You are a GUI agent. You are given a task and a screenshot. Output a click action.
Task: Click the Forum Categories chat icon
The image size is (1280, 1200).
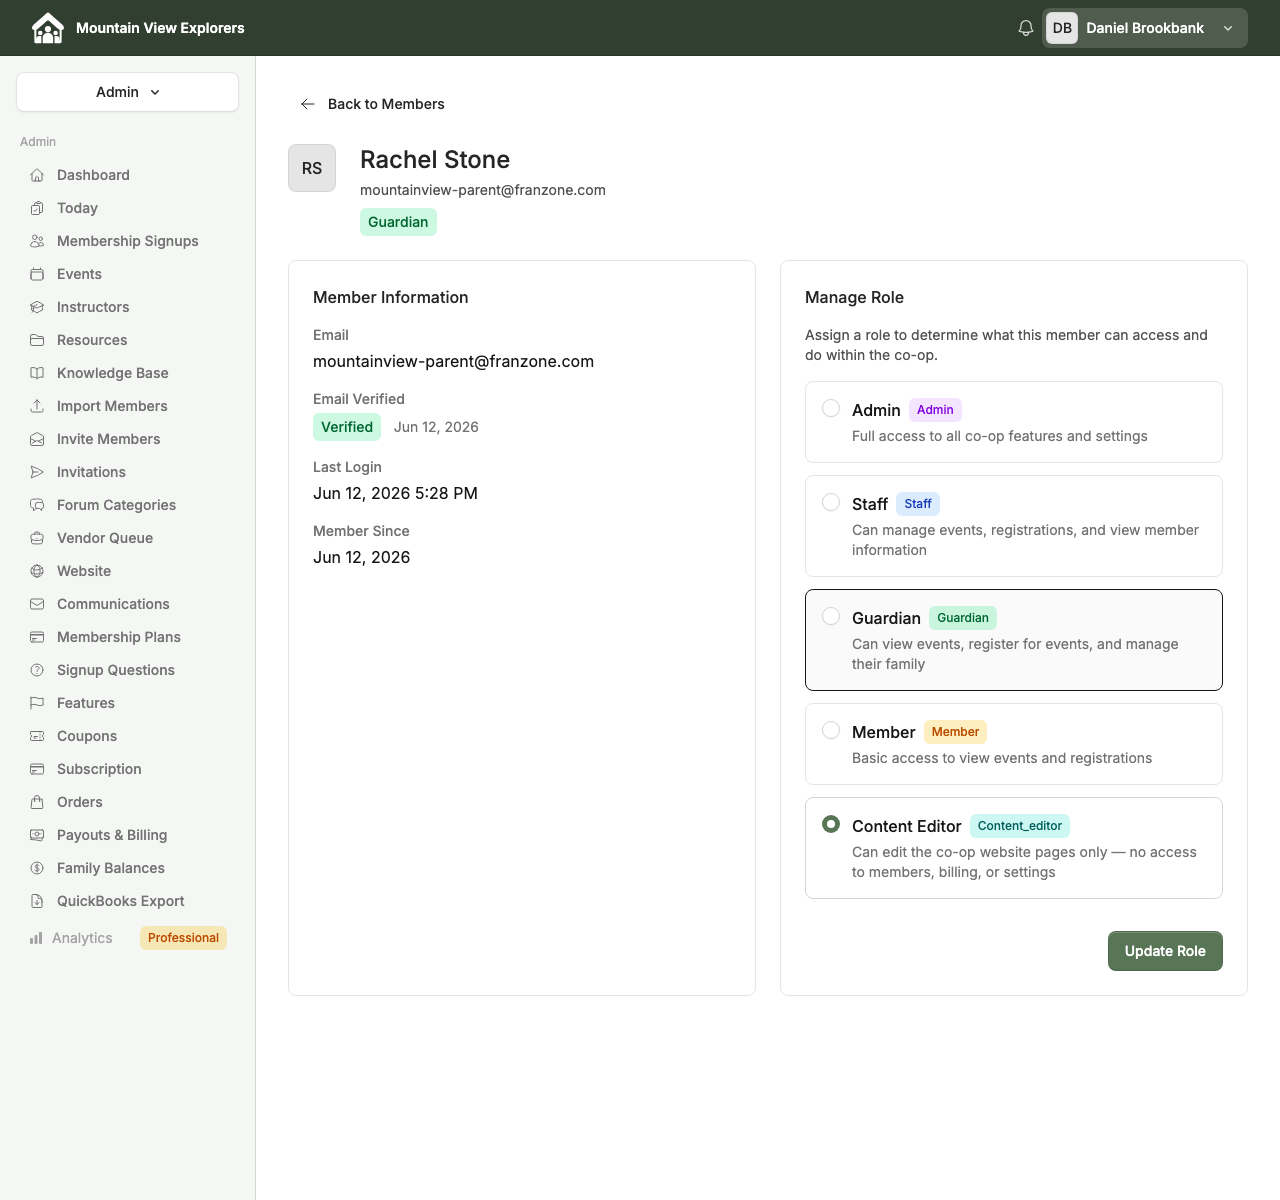tap(37, 505)
